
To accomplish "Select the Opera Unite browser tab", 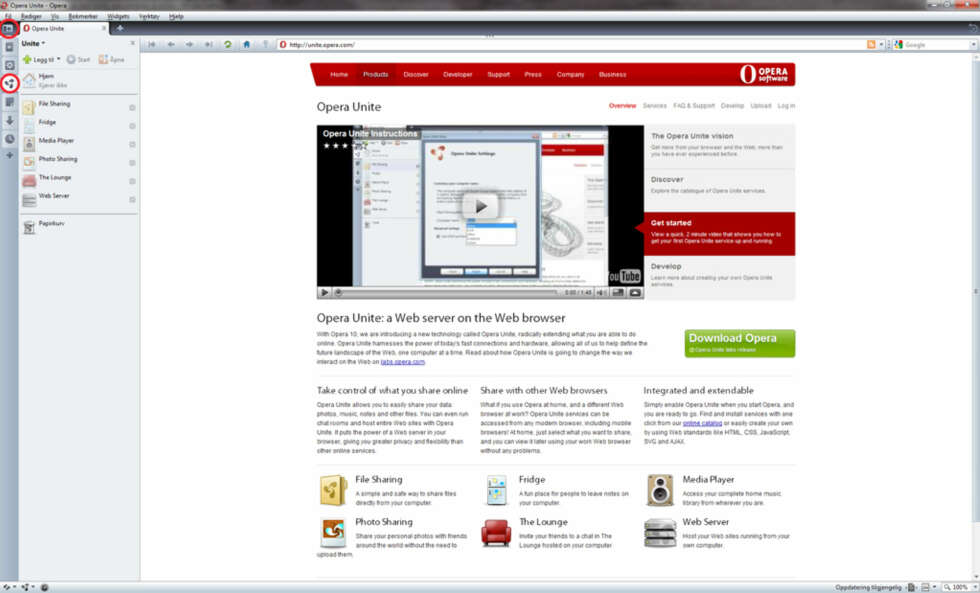I will (x=64, y=28).
